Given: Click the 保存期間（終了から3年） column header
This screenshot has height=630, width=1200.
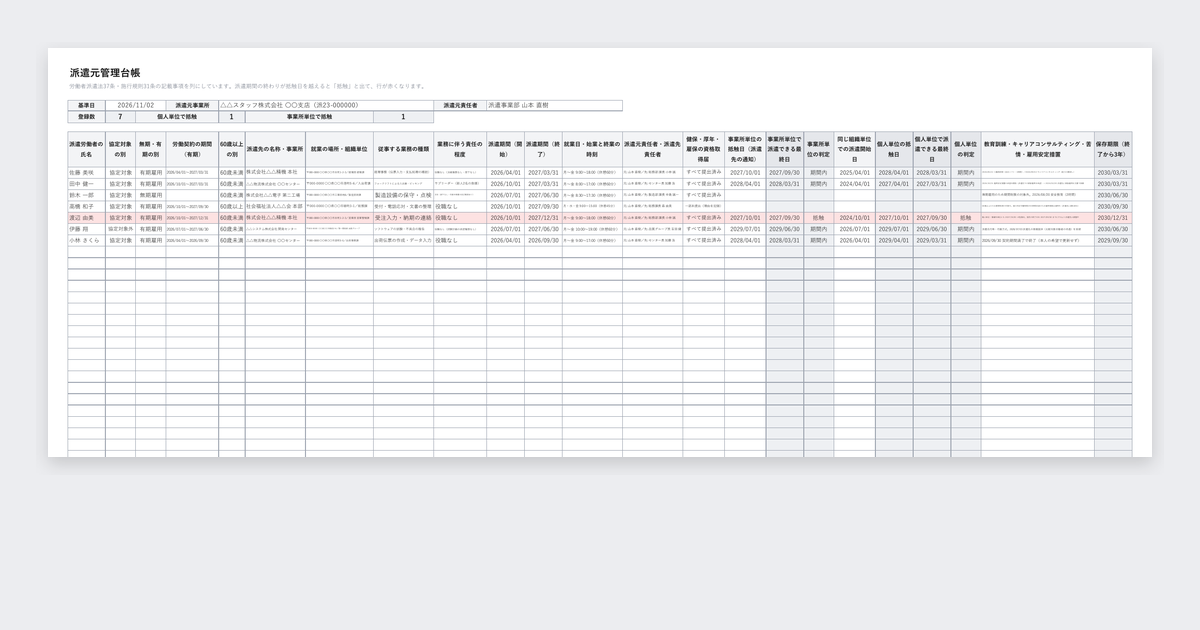Looking at the screenshot, I should pos(1113,151).
